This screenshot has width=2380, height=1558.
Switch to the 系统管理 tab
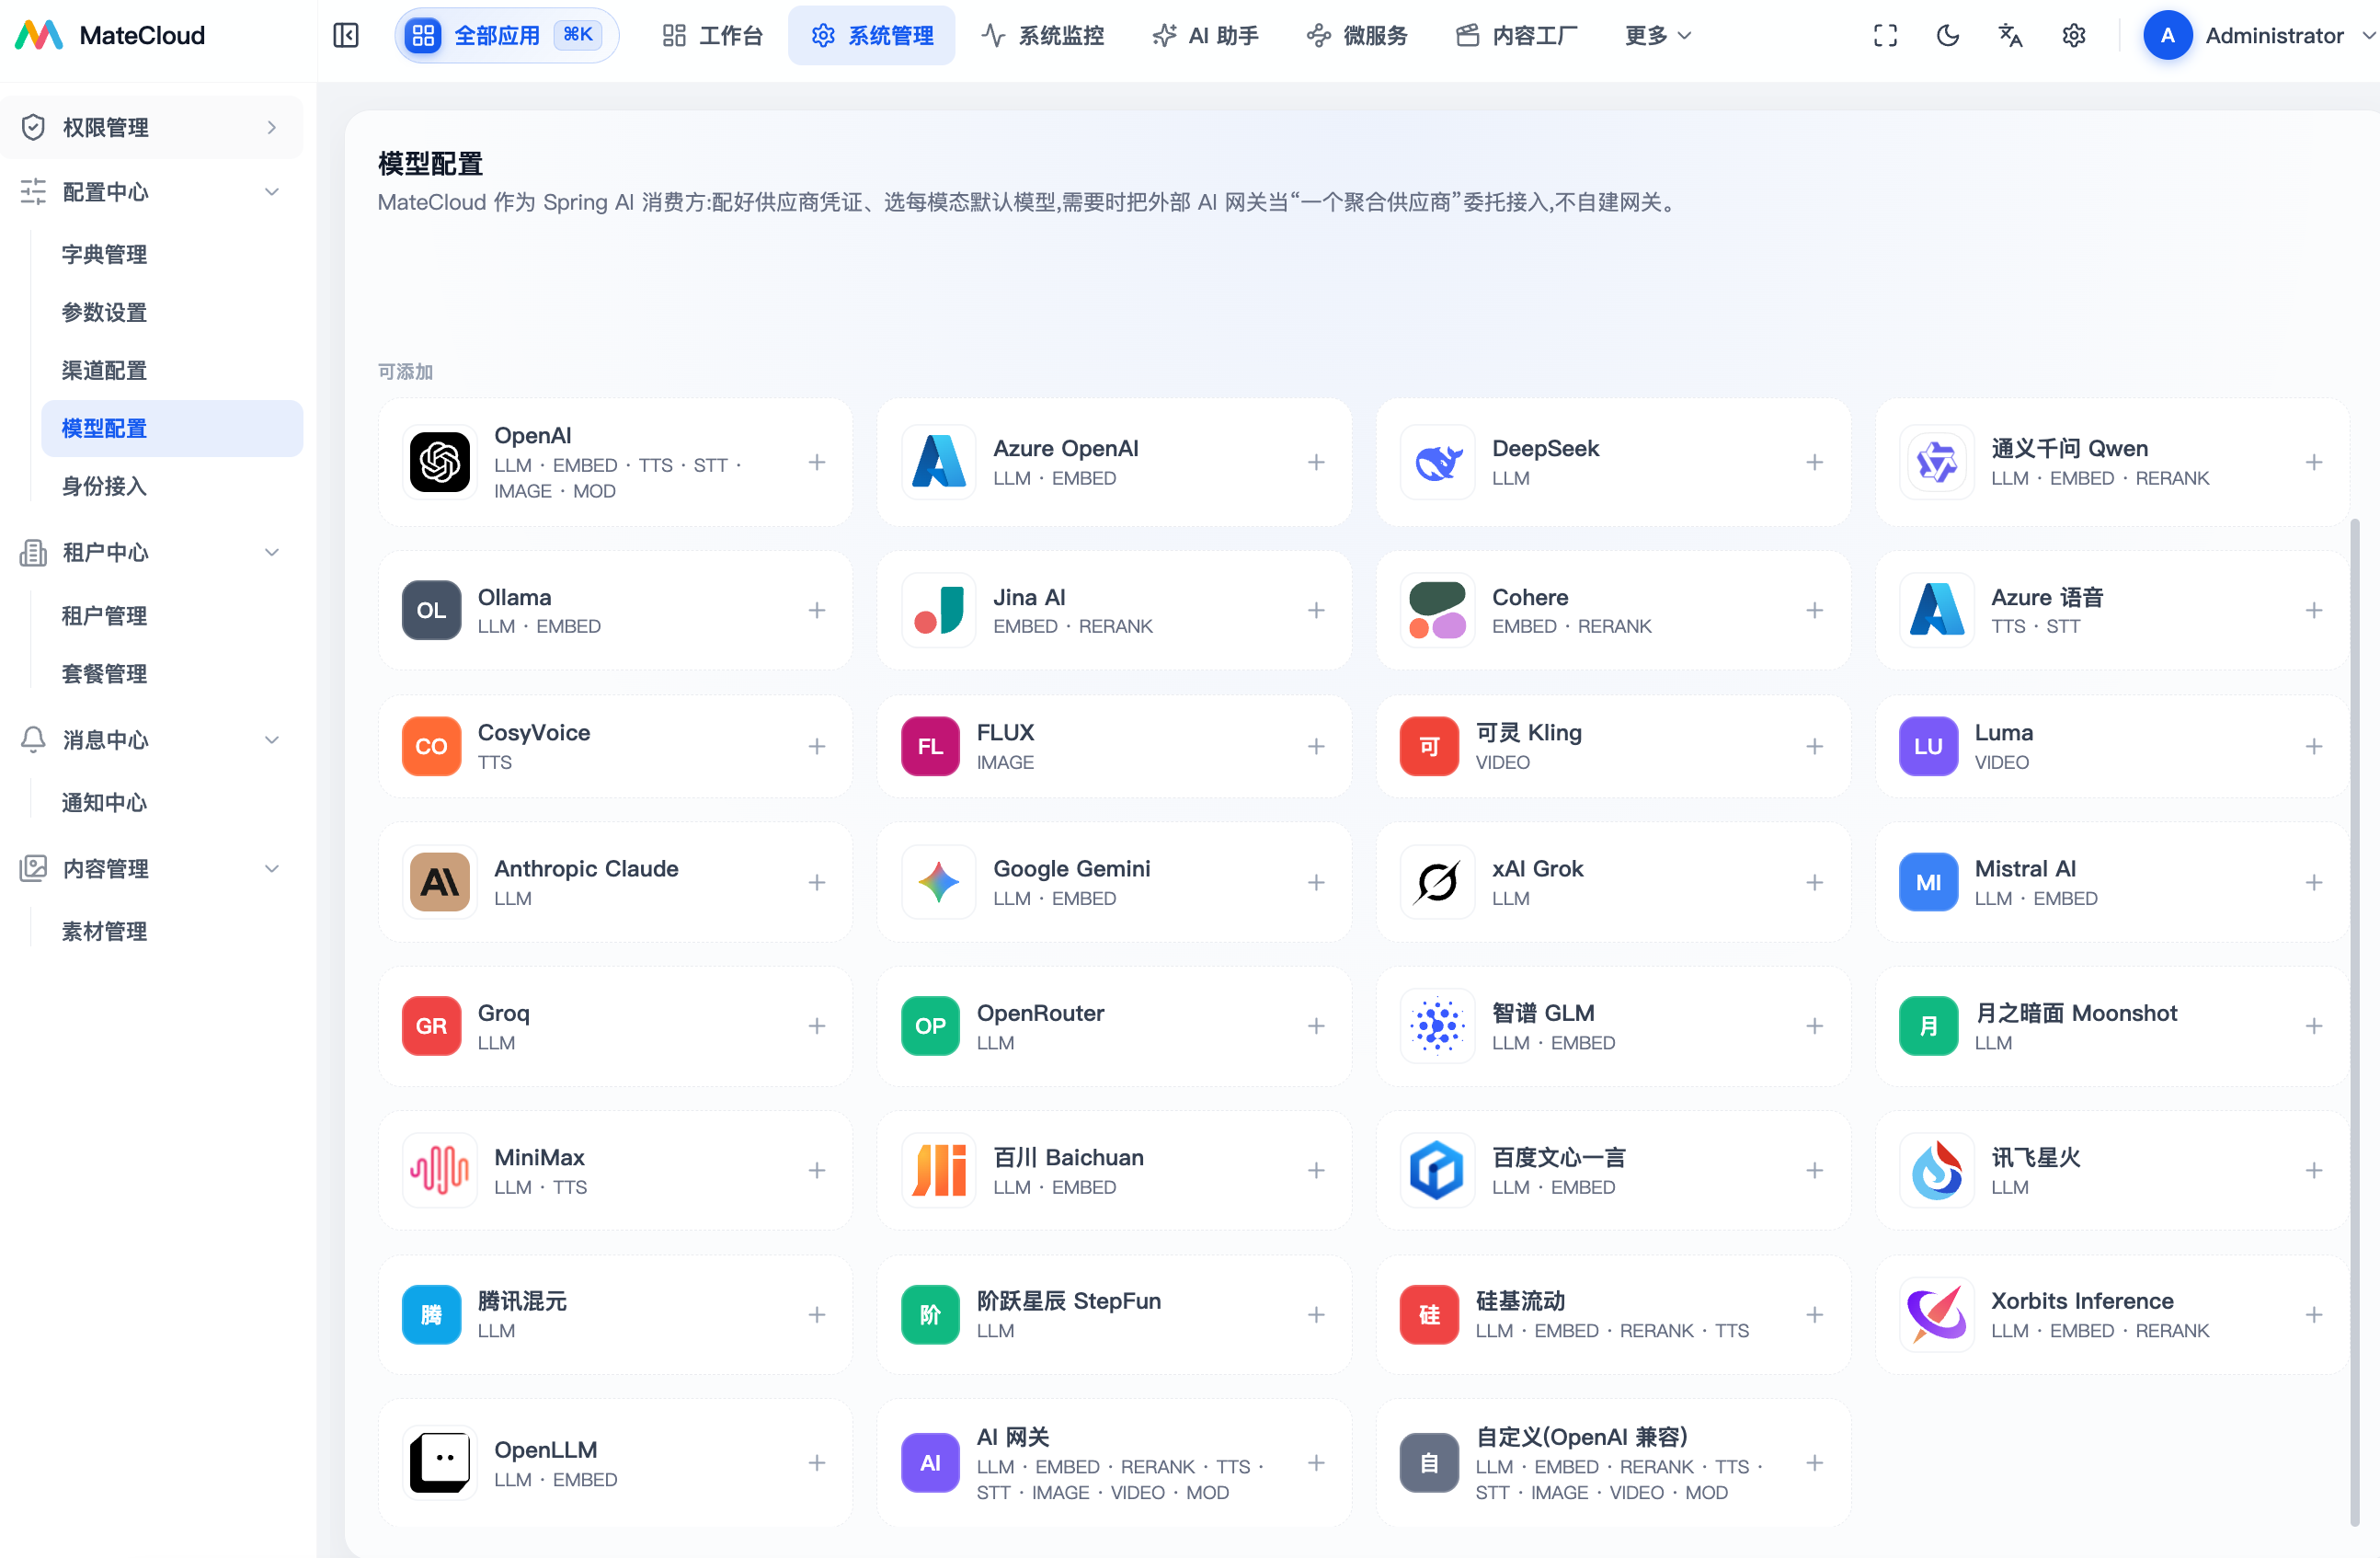tap(871, 36)
